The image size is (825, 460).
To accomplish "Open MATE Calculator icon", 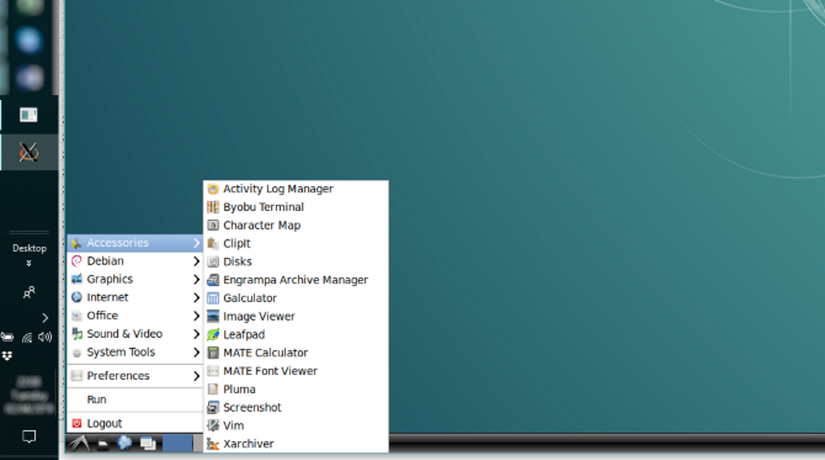I will (x=213, y=353).
